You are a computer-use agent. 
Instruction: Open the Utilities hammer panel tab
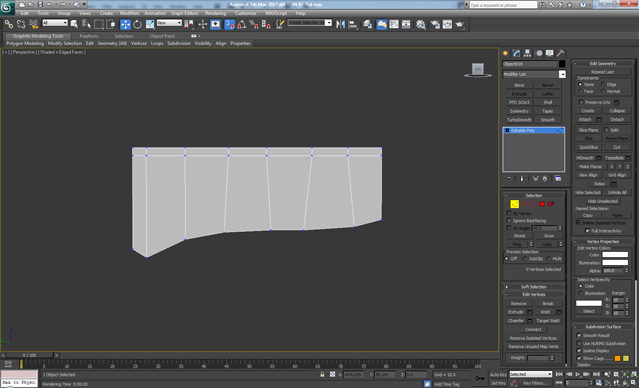561,53
